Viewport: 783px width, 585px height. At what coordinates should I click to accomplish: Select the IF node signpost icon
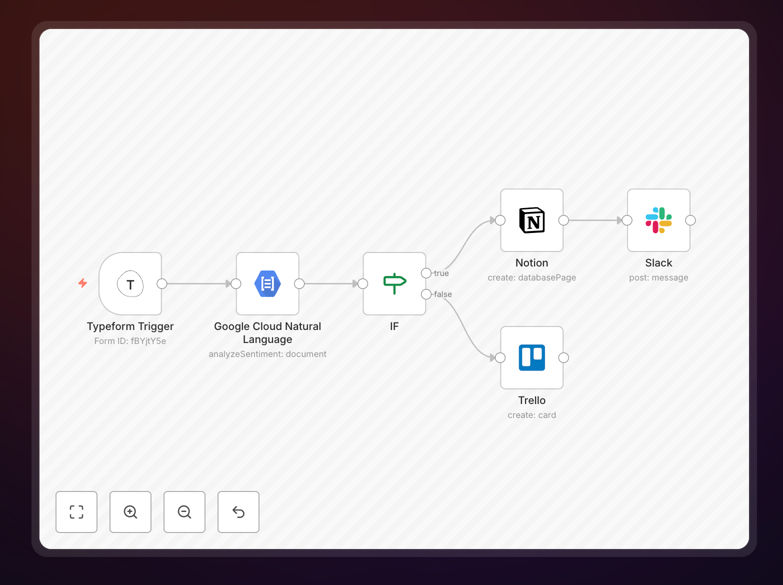pos(394,283)
